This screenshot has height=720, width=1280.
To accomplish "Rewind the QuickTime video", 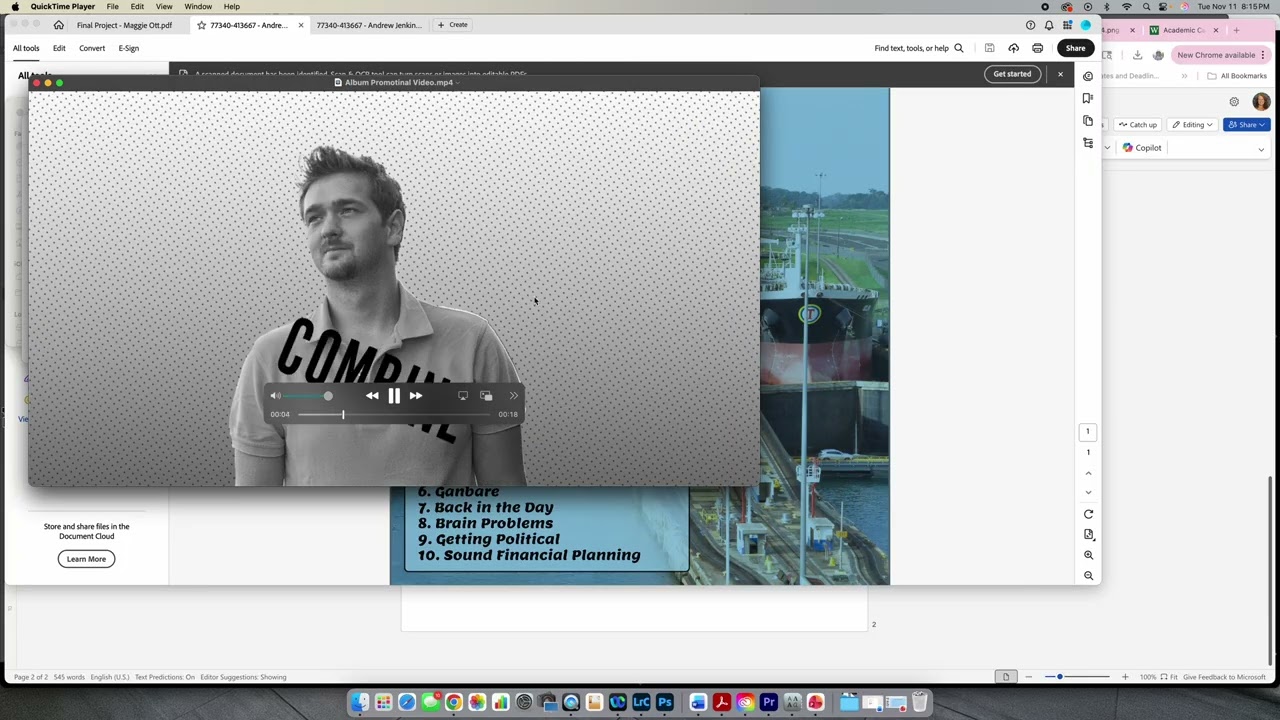I will pos(372,396).
